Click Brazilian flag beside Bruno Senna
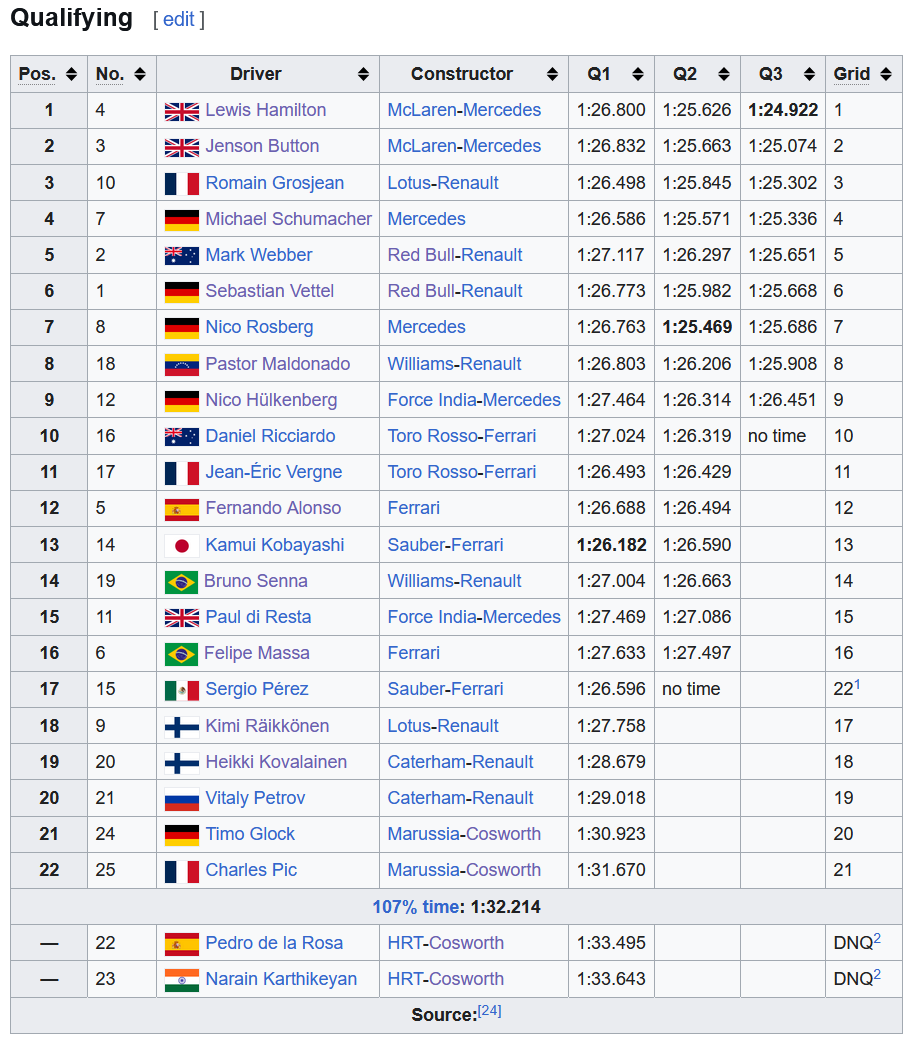This screenshot has height=1048, width=917. point(181,582)
